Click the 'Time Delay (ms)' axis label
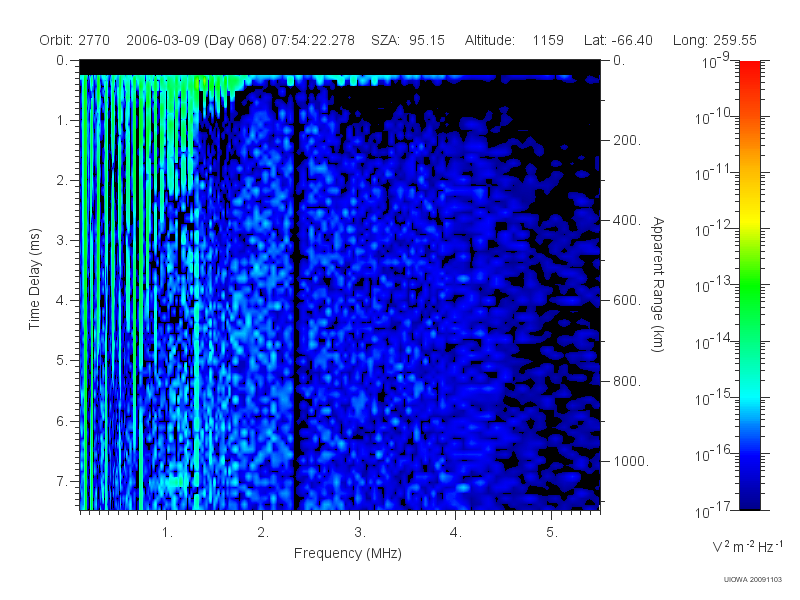 click(x=34, y=279)
